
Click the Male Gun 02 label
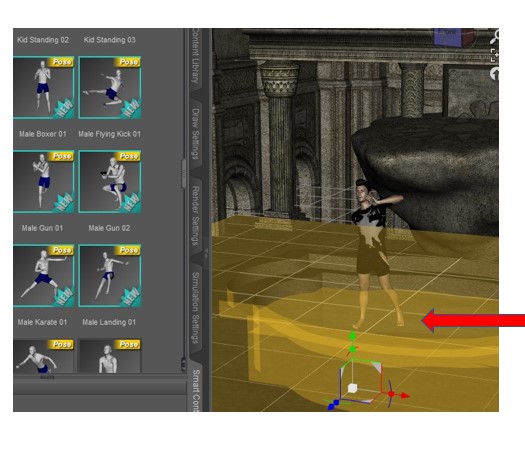point(109,228)
